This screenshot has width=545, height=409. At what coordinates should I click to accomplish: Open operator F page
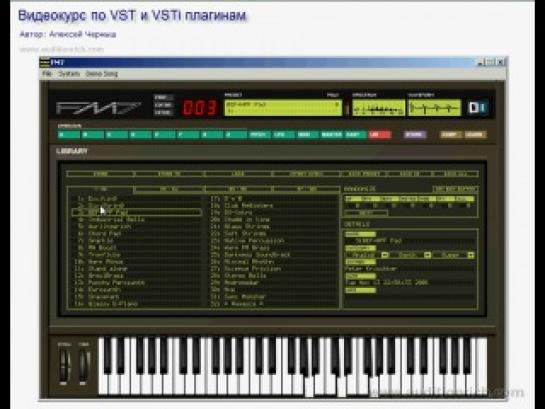188,135
